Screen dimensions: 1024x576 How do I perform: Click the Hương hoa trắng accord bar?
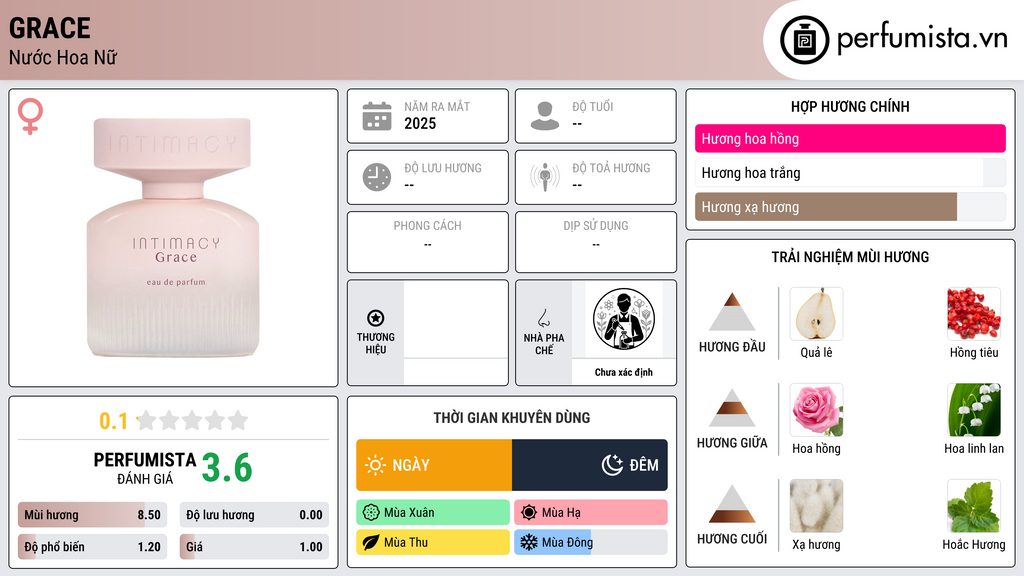850,172
